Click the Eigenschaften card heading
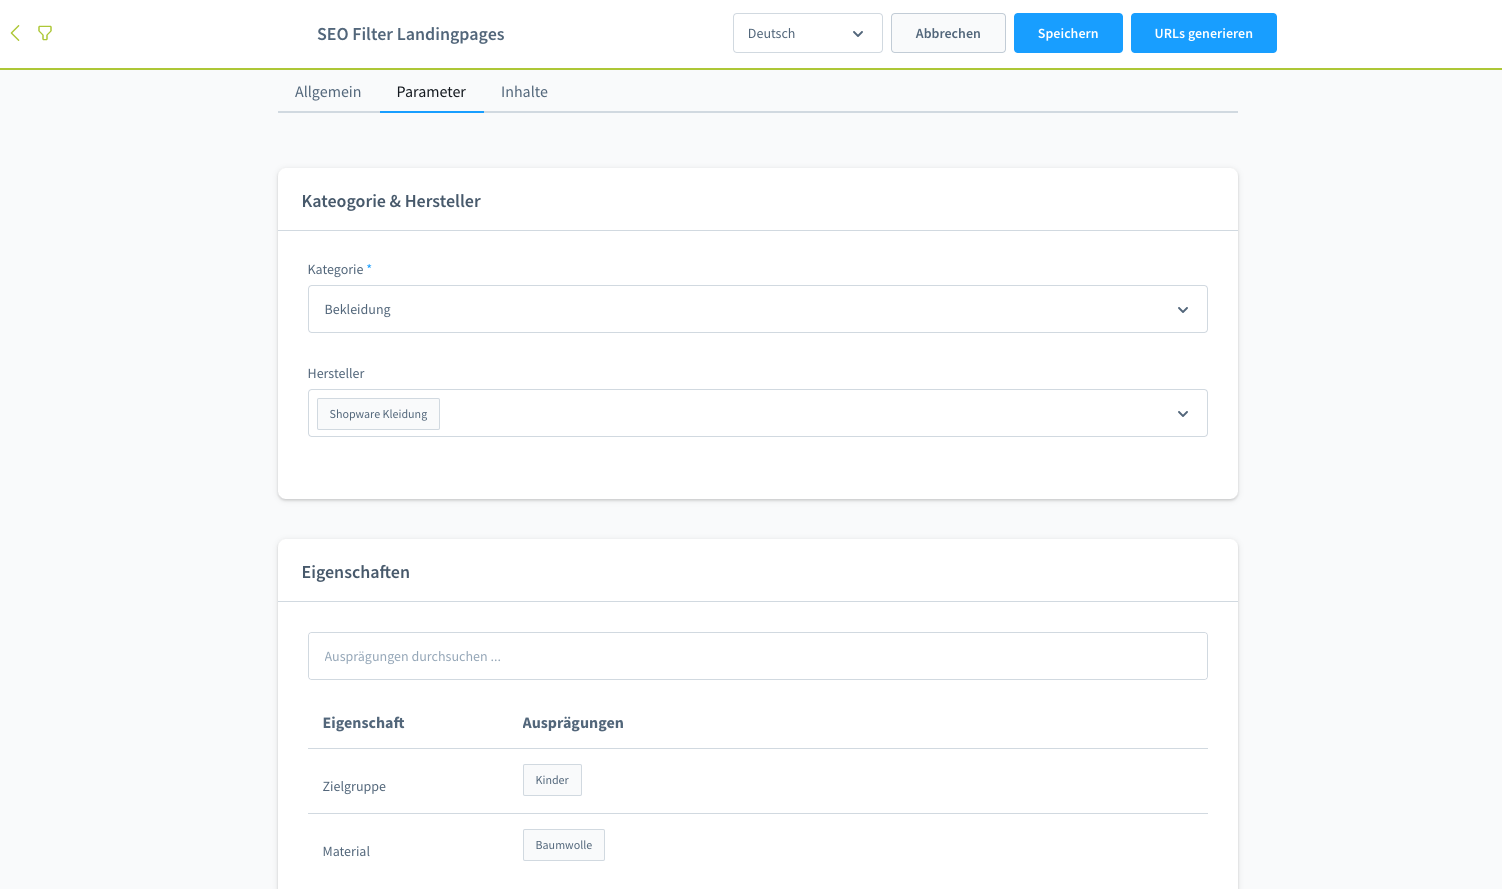Image resolution: width=1502 pixels, height=889 pixels. point(356,572)
